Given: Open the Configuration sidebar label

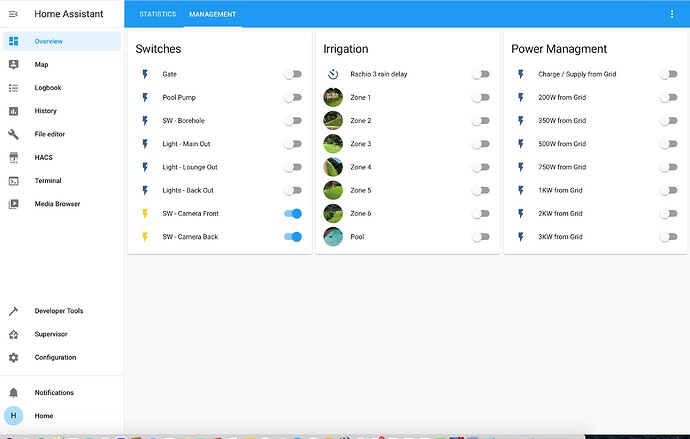Looking at the screenshot, I should pyautogui.click(x=55, y=358).
